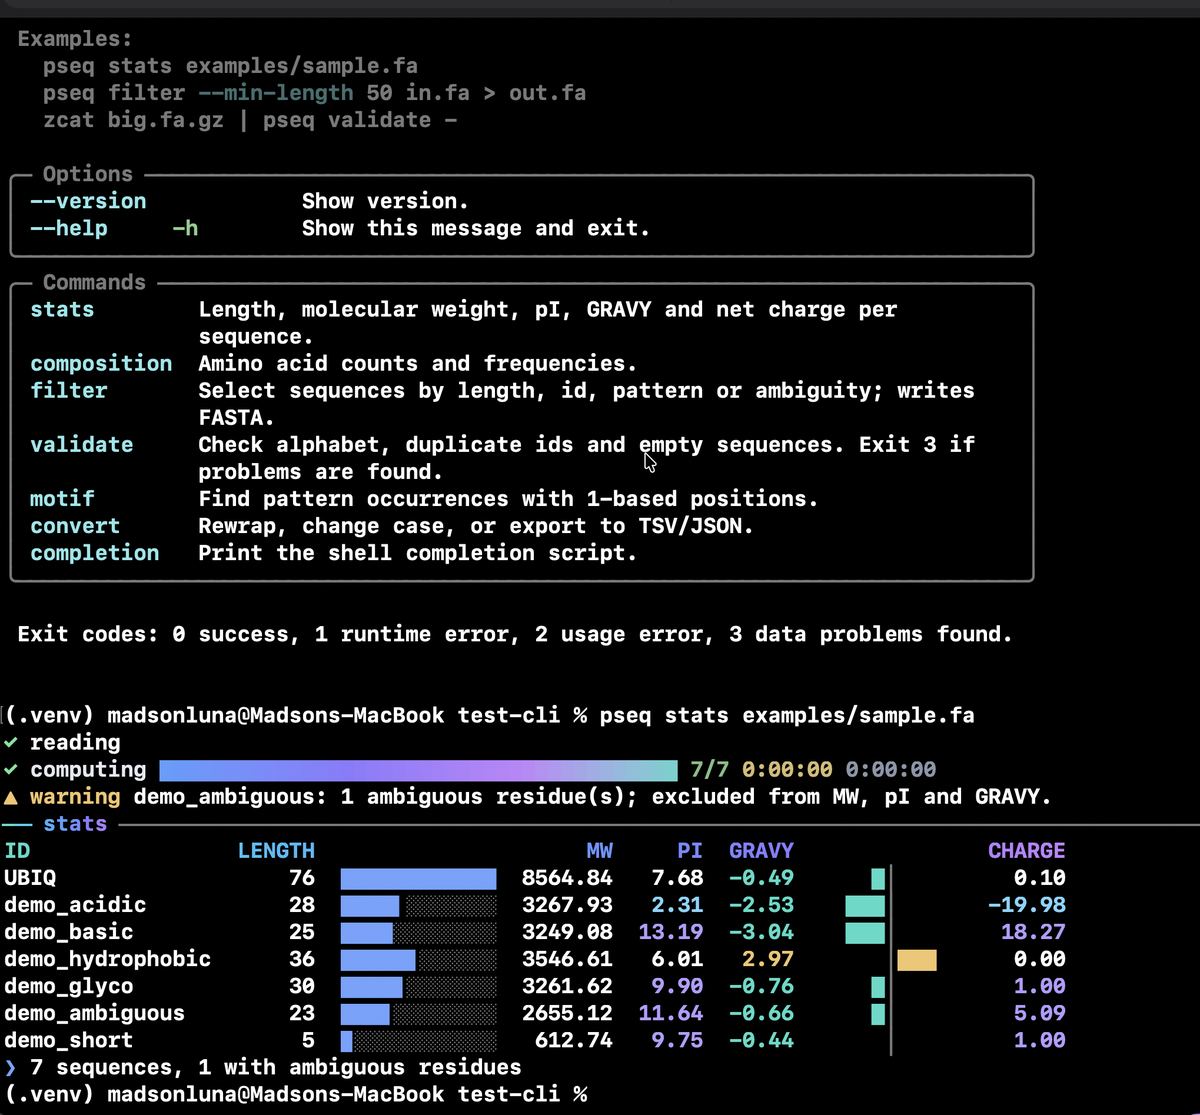
Task: Click the demo_short row ID
Action: coord(69,1040)
